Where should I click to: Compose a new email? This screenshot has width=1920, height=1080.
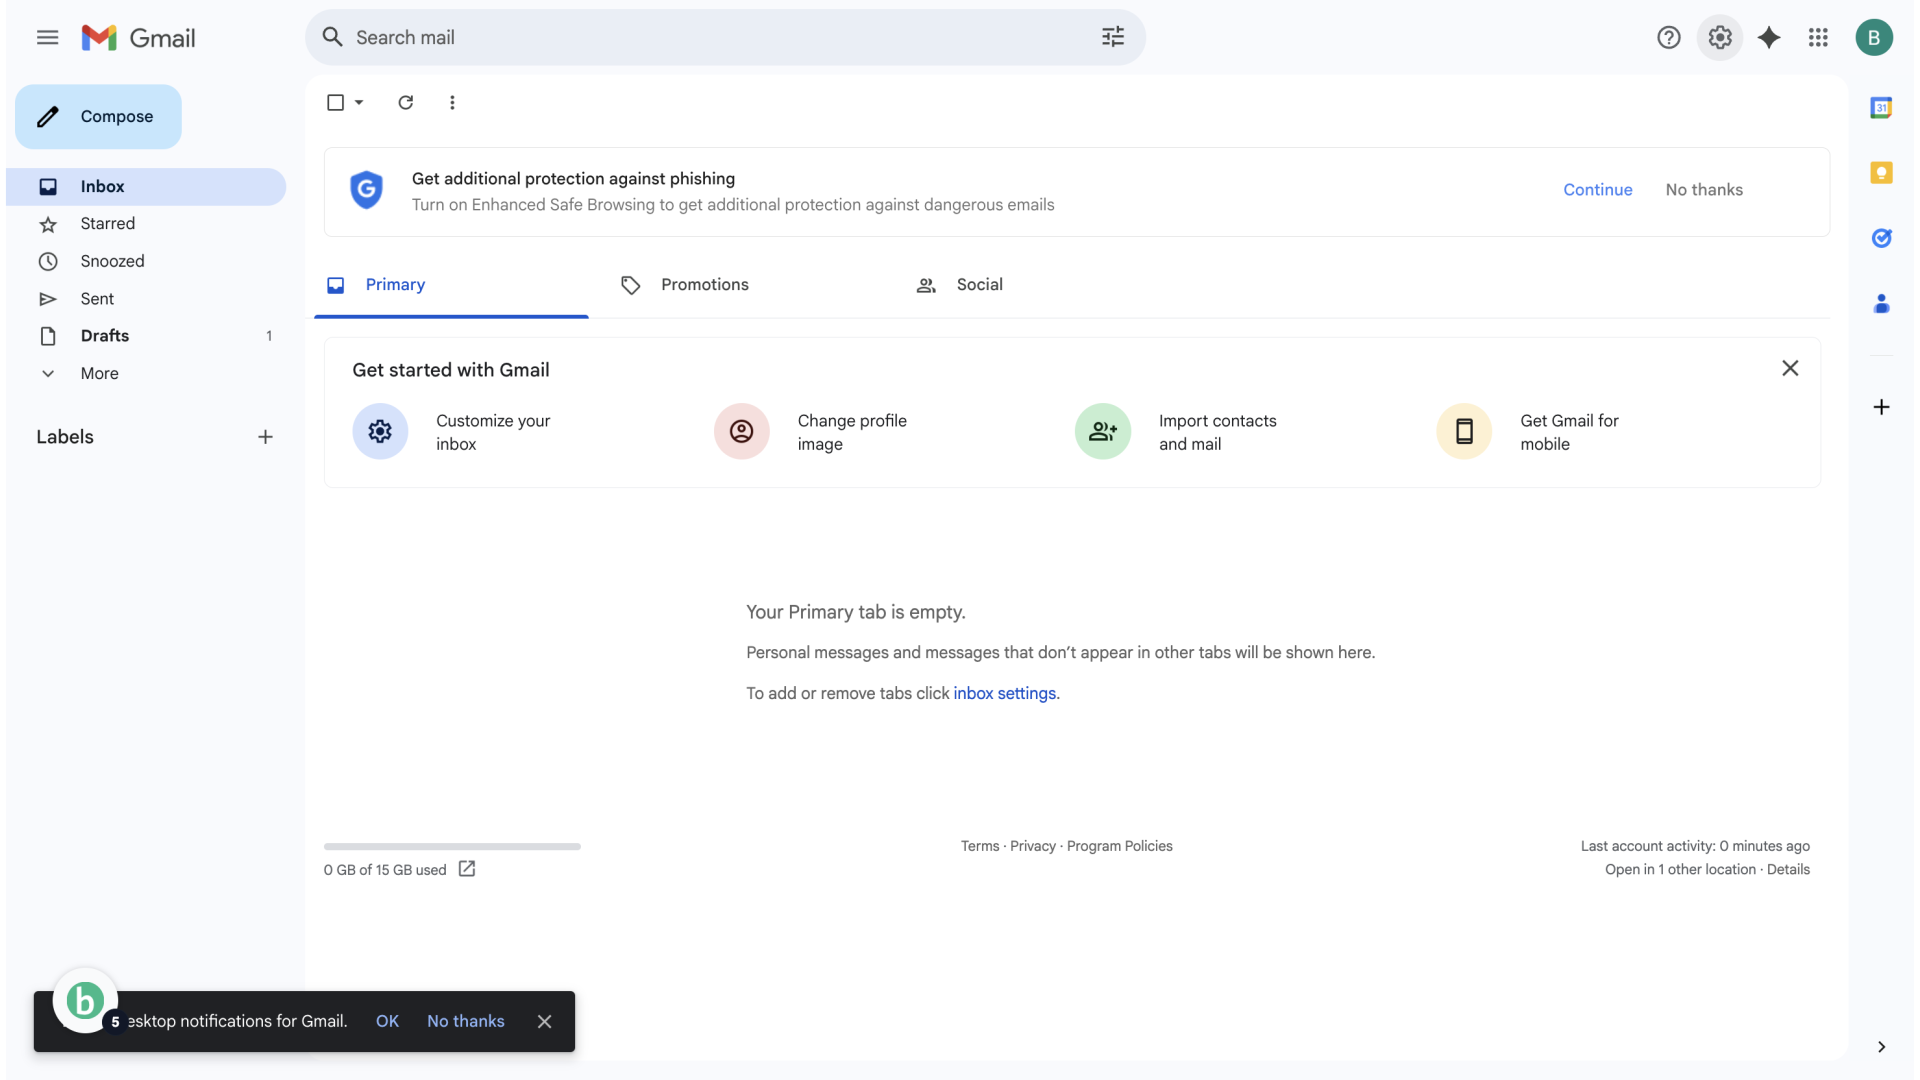pyautogui.click(x=98, y=117)
